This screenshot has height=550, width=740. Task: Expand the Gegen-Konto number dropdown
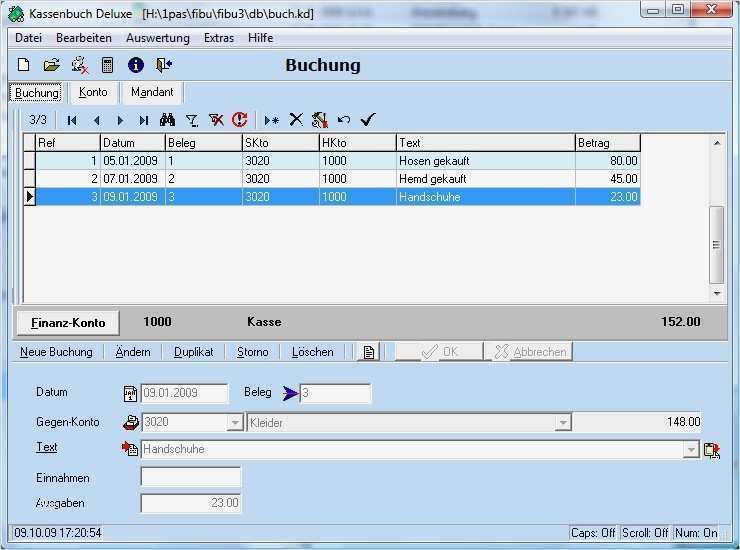tap(235, 423)
